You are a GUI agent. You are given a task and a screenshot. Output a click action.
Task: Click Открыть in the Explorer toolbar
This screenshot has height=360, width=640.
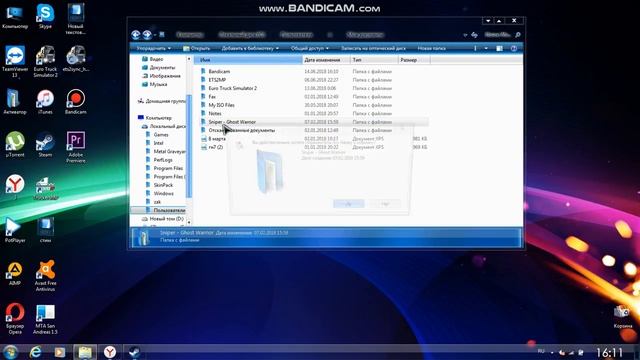click(x=197, y=48)
